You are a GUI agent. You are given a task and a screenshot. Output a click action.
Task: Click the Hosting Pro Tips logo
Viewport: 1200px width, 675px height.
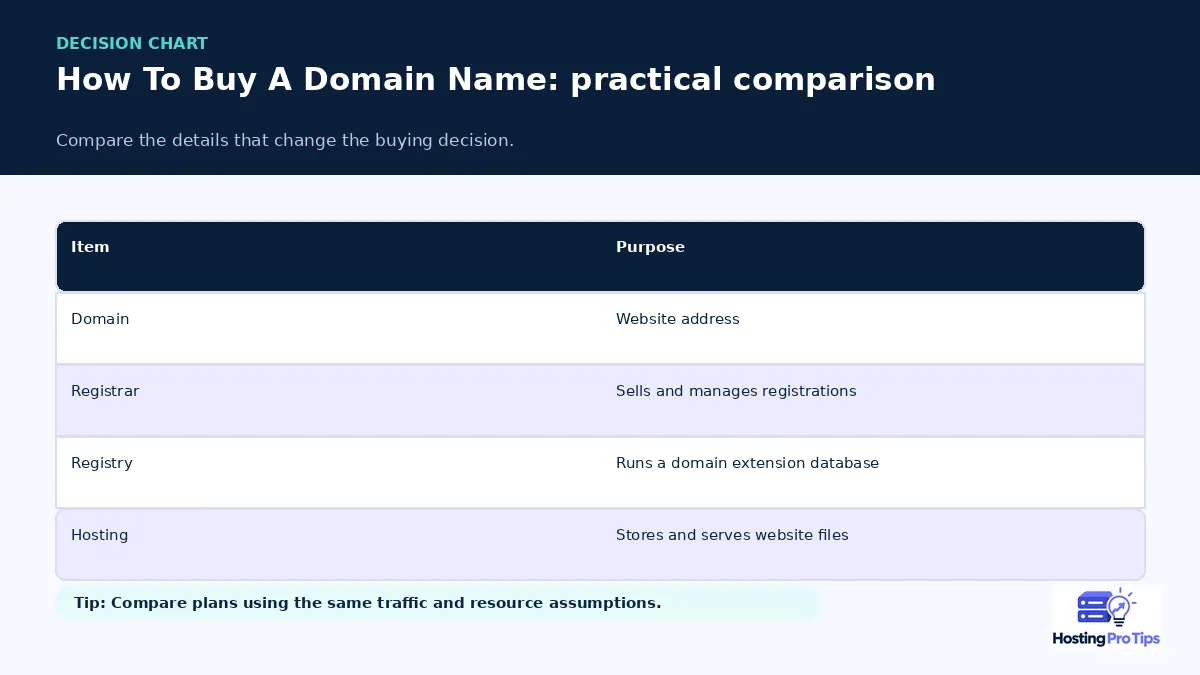click(1106, 617)
